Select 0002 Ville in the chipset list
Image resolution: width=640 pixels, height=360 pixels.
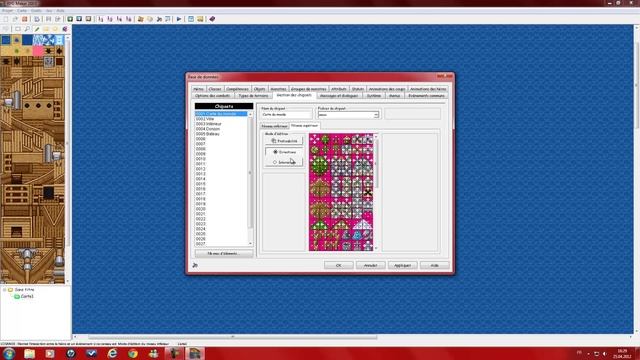(221, 119)
